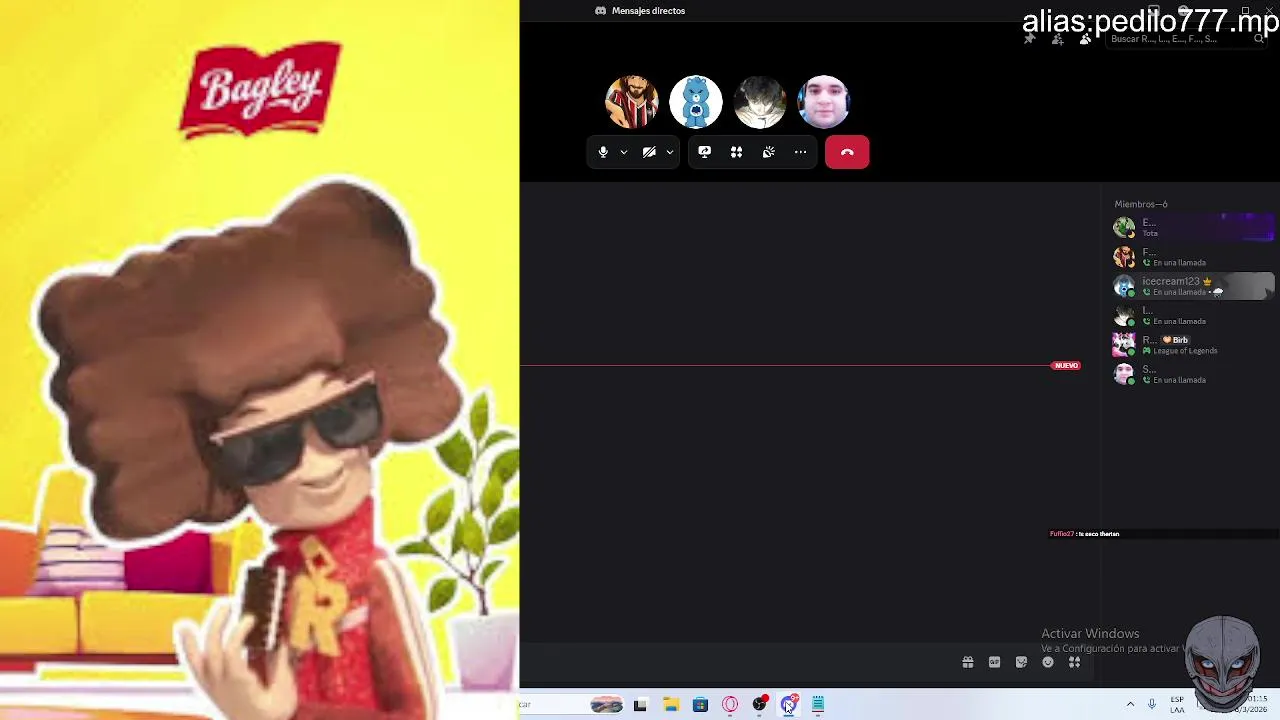Show hidden system tray icons

click(1131, 704)
